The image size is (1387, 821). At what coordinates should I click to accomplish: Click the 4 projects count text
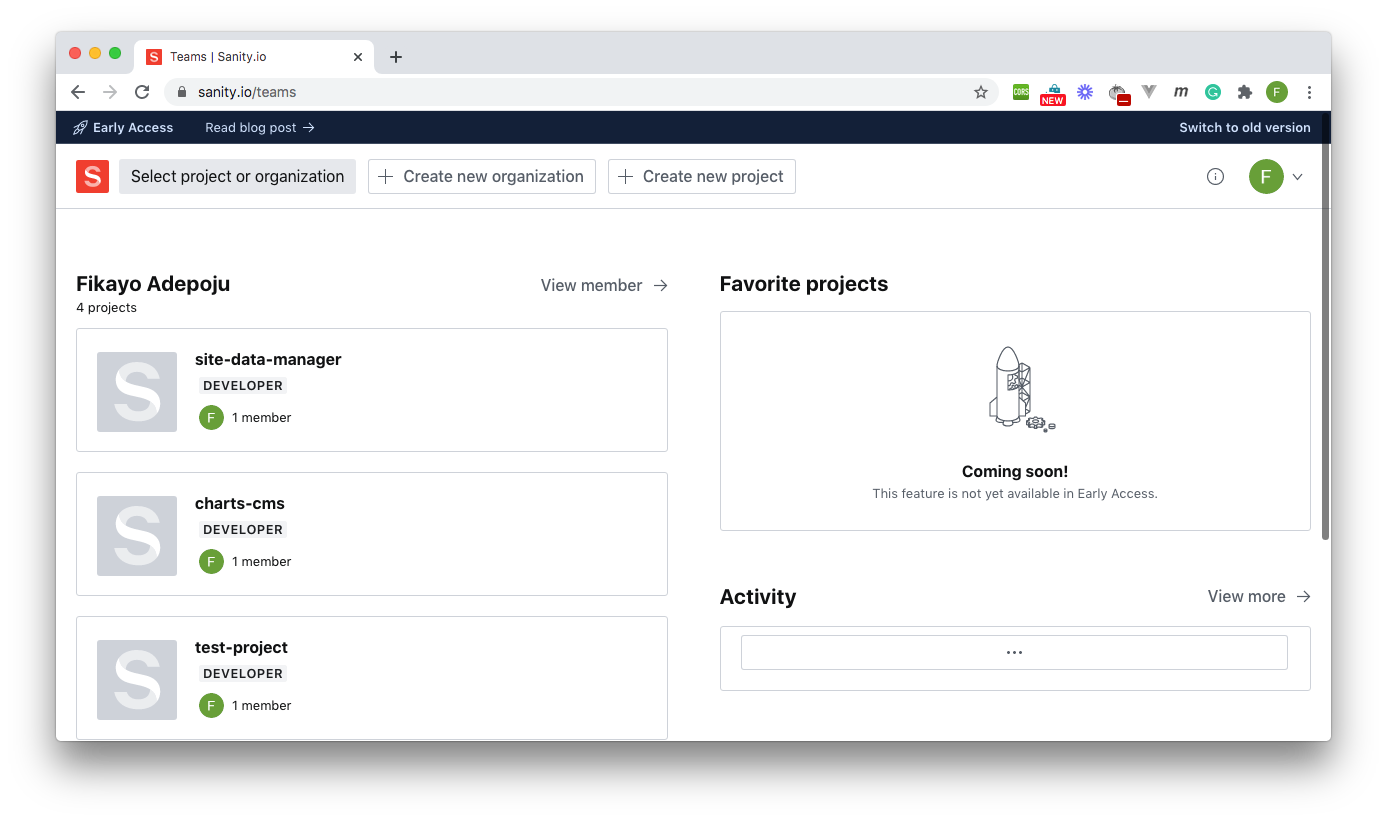pos(106,308)
